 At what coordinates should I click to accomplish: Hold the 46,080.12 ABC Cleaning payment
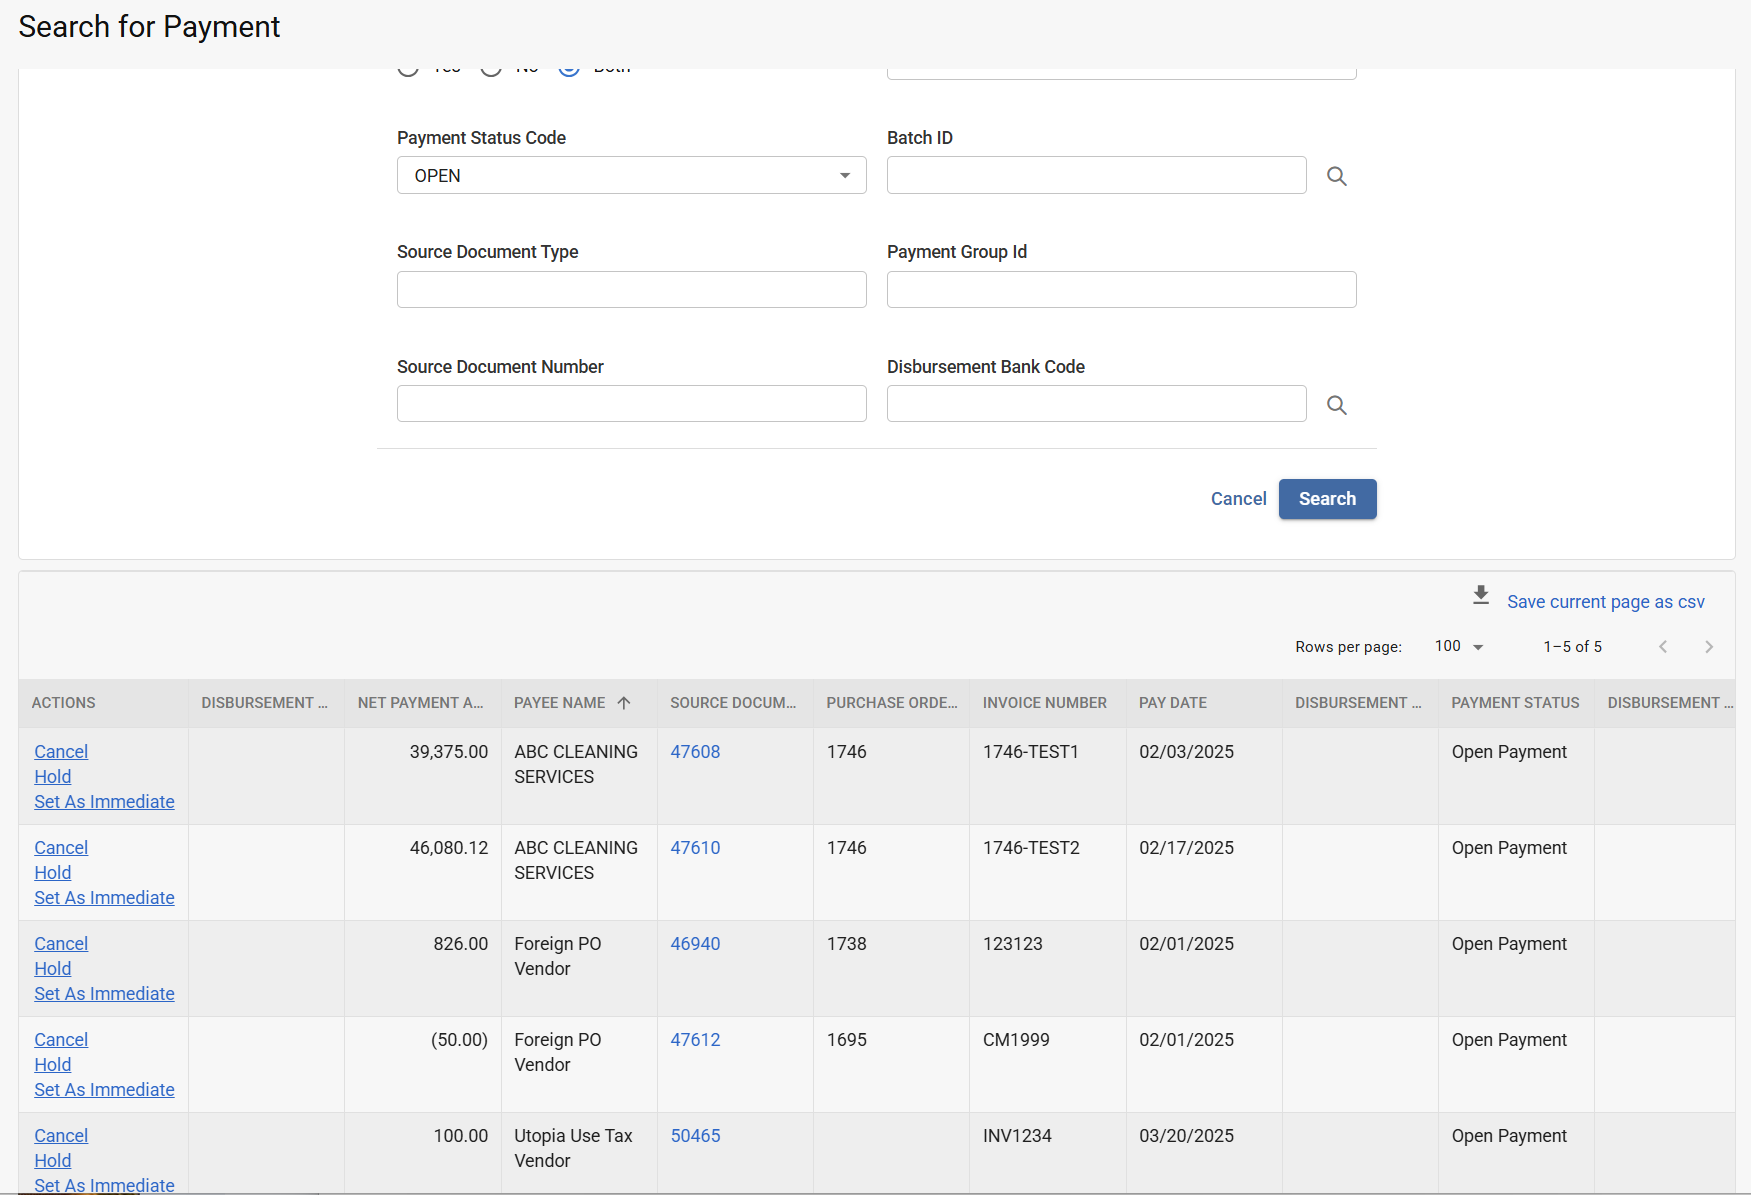click(53, 873)
